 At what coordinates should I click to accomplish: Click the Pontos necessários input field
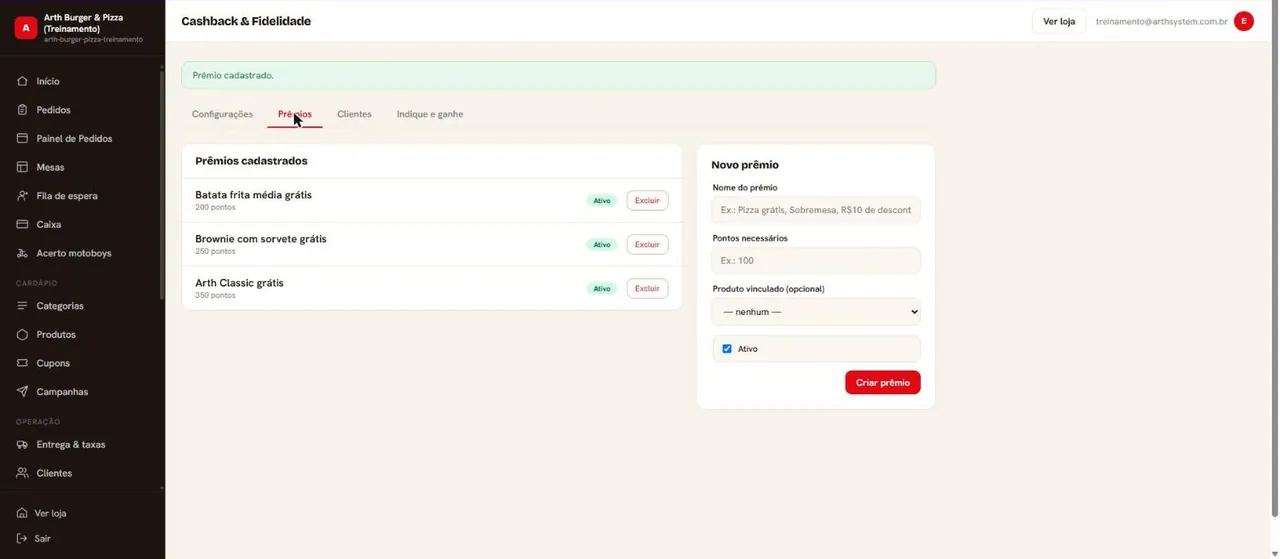816,260
